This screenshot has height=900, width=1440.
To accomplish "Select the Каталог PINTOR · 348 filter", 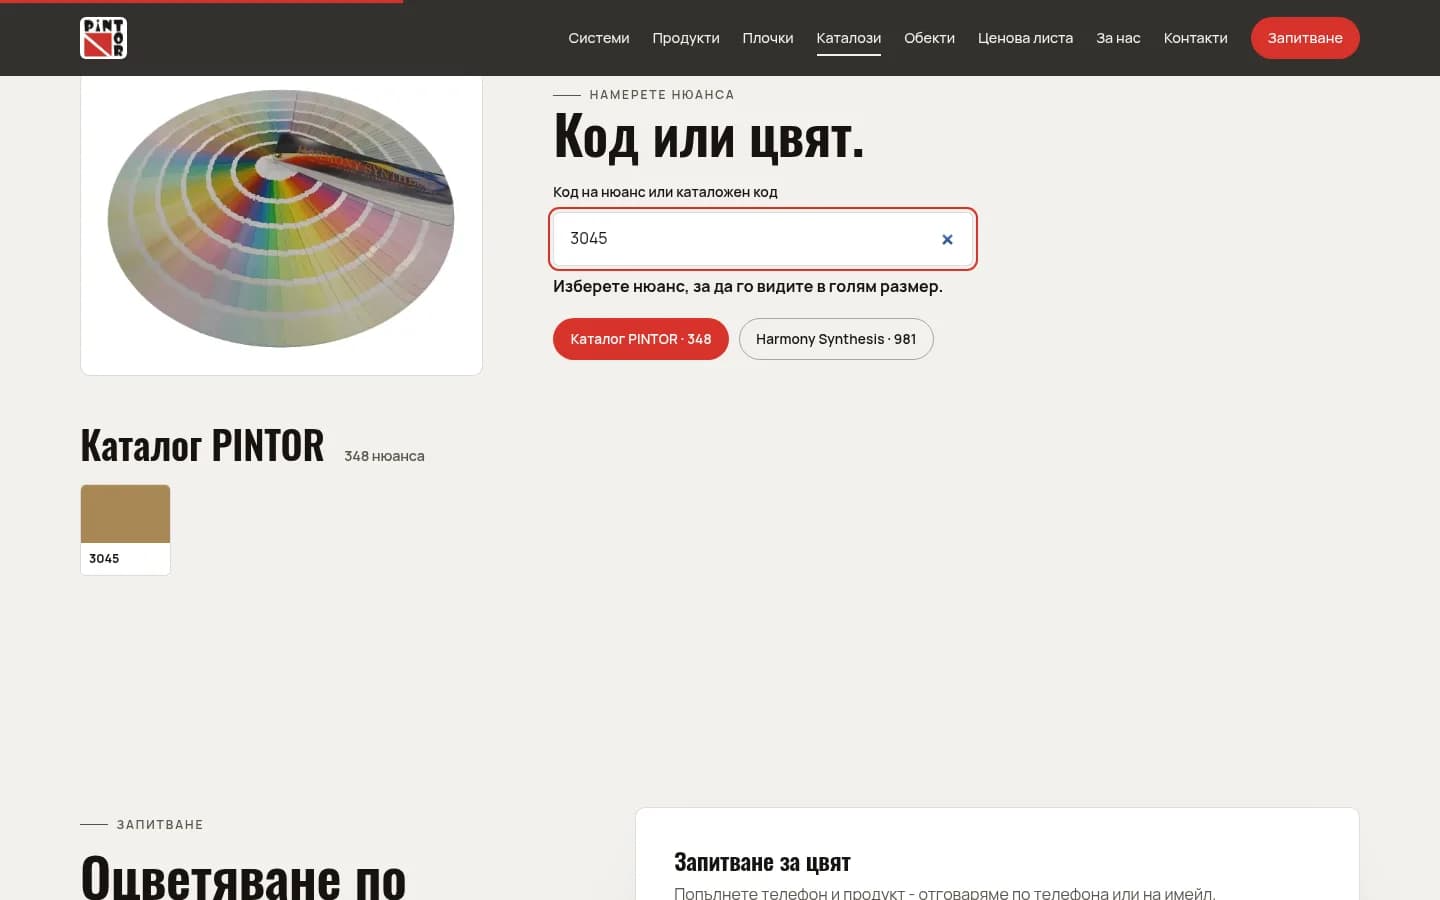I will coord(641,339).
